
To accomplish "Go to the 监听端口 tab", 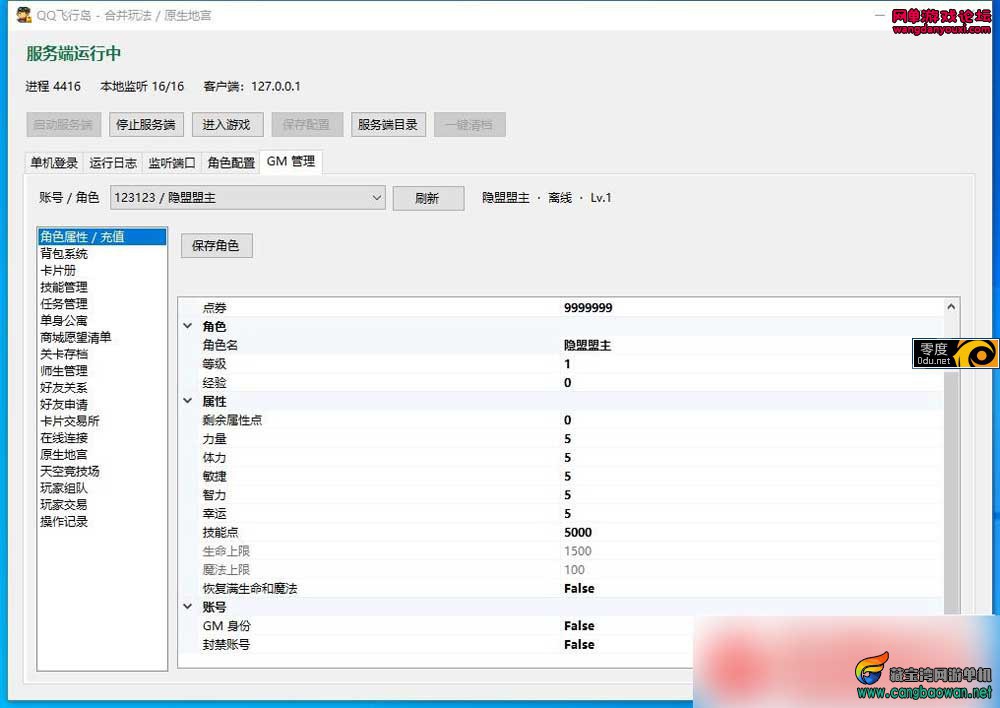I will click(x=172, y=163).
